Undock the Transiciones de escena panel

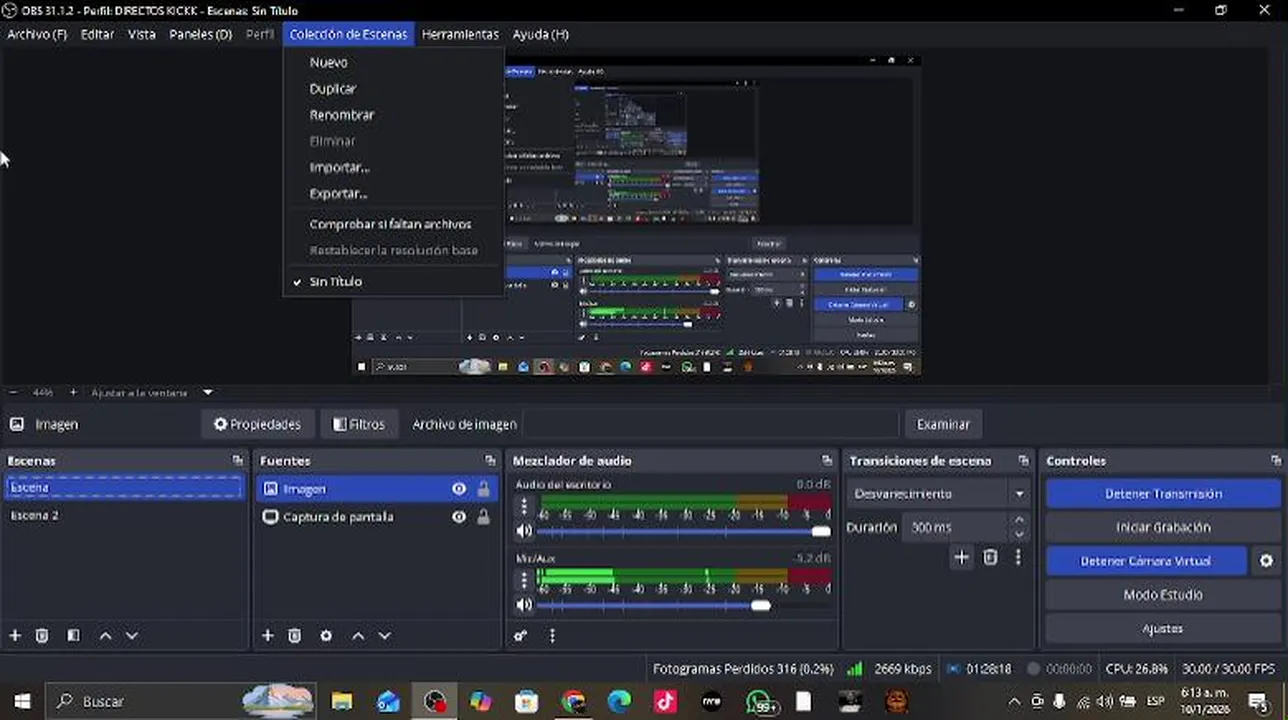pos(1023,460)
